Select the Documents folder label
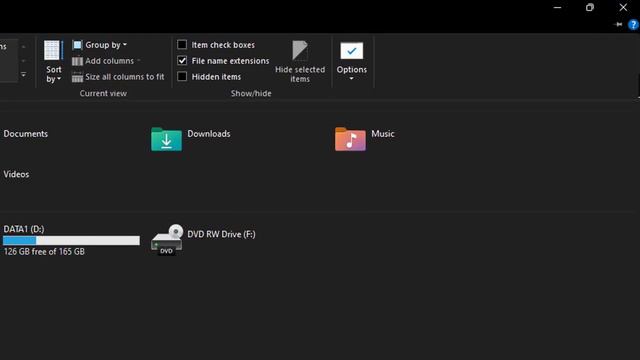 [26, 134]
